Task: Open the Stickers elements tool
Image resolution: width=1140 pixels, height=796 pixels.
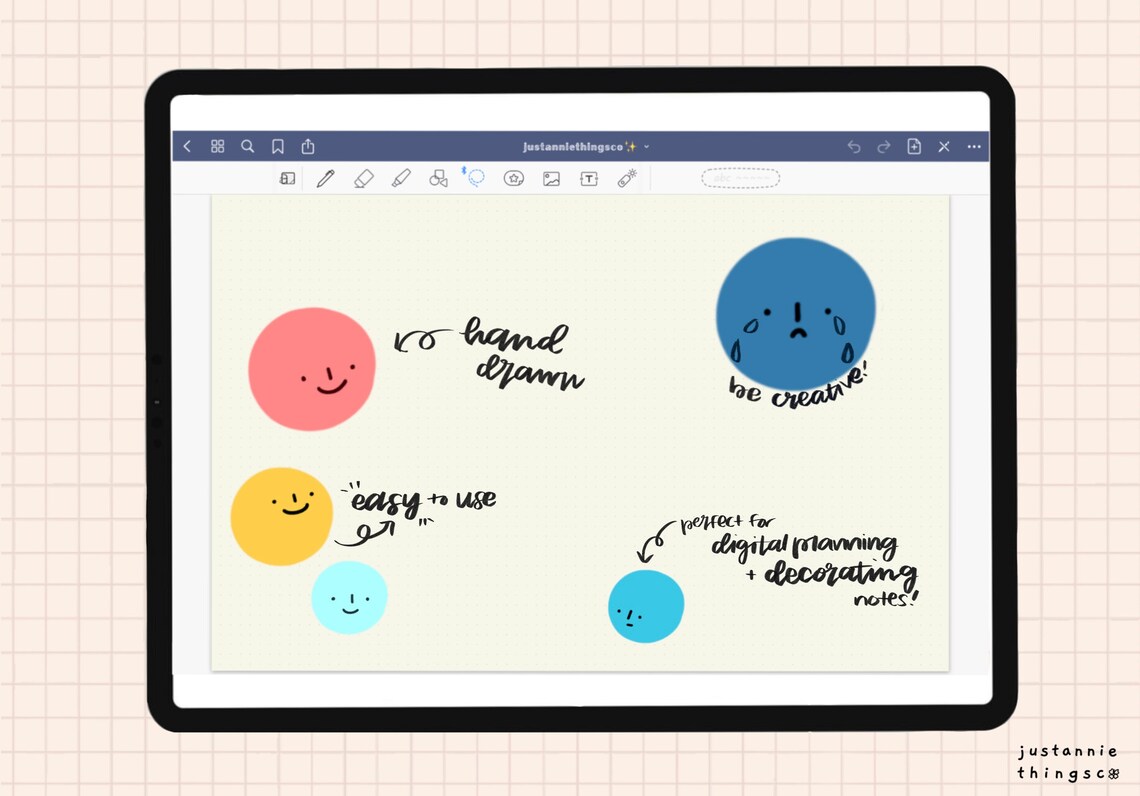Action: point(514,177)
